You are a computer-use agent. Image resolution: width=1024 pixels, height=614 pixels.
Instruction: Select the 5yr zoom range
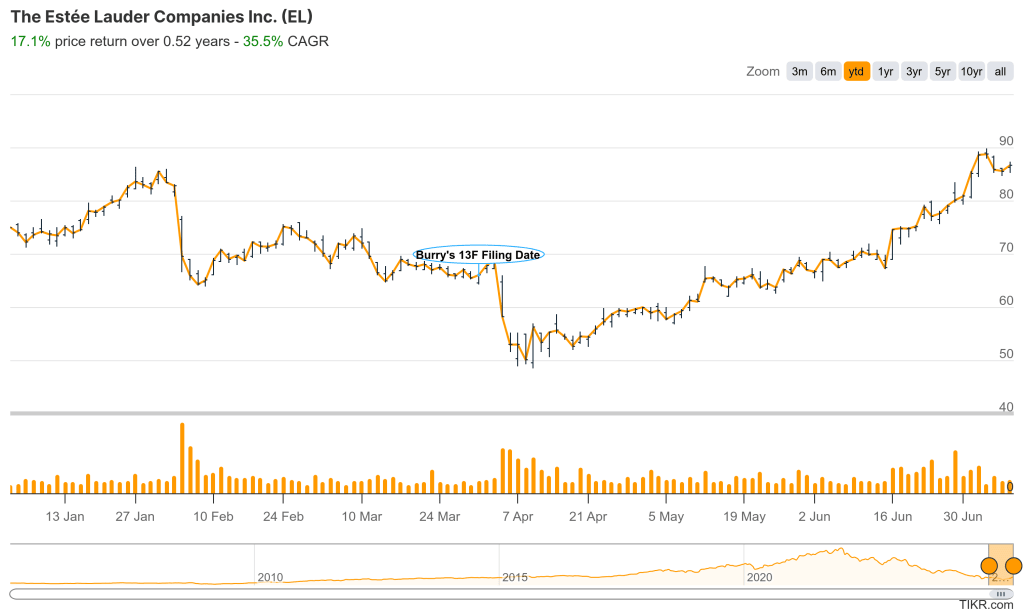tap(942, 71)
